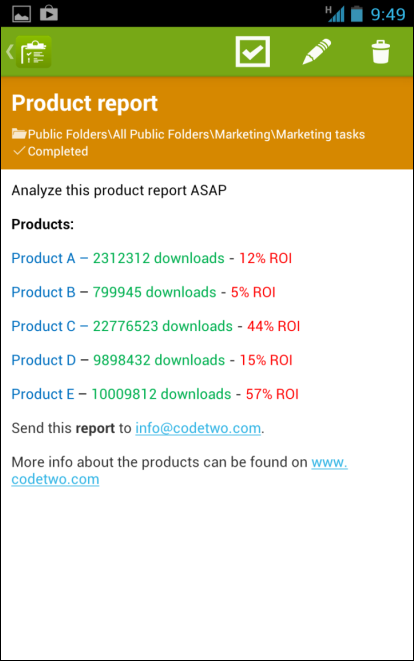Open the www.codetwo.com website link
The height and width of the screenshot is (661, 414).
[180, 470]
